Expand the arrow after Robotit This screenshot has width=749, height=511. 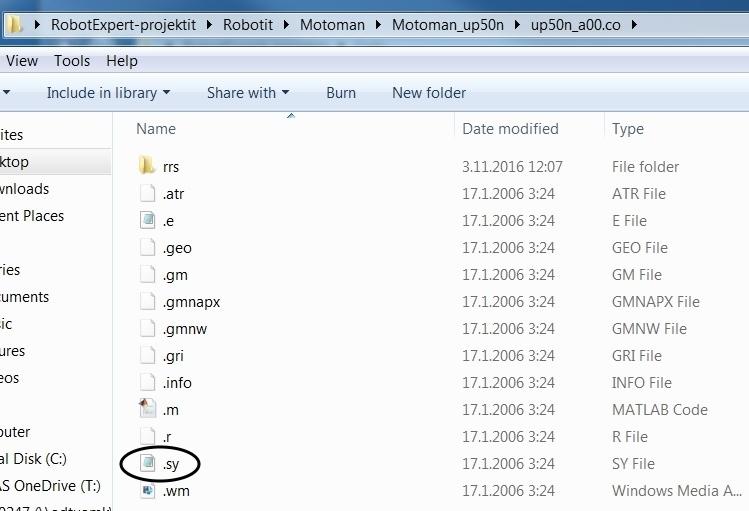click(x=286, y=24)
